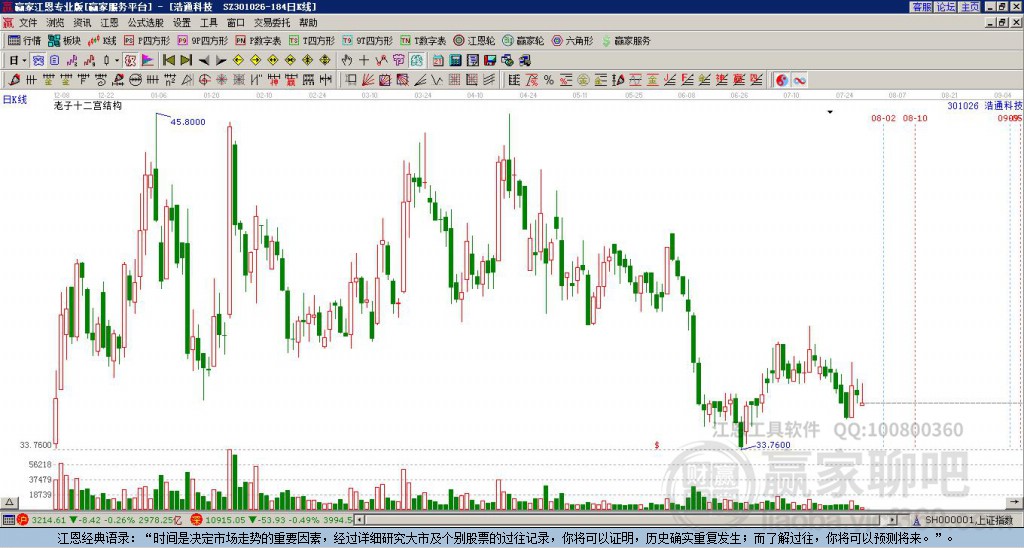
Task: Open the P数字表 tool
Action: click(x=258, y=40)
